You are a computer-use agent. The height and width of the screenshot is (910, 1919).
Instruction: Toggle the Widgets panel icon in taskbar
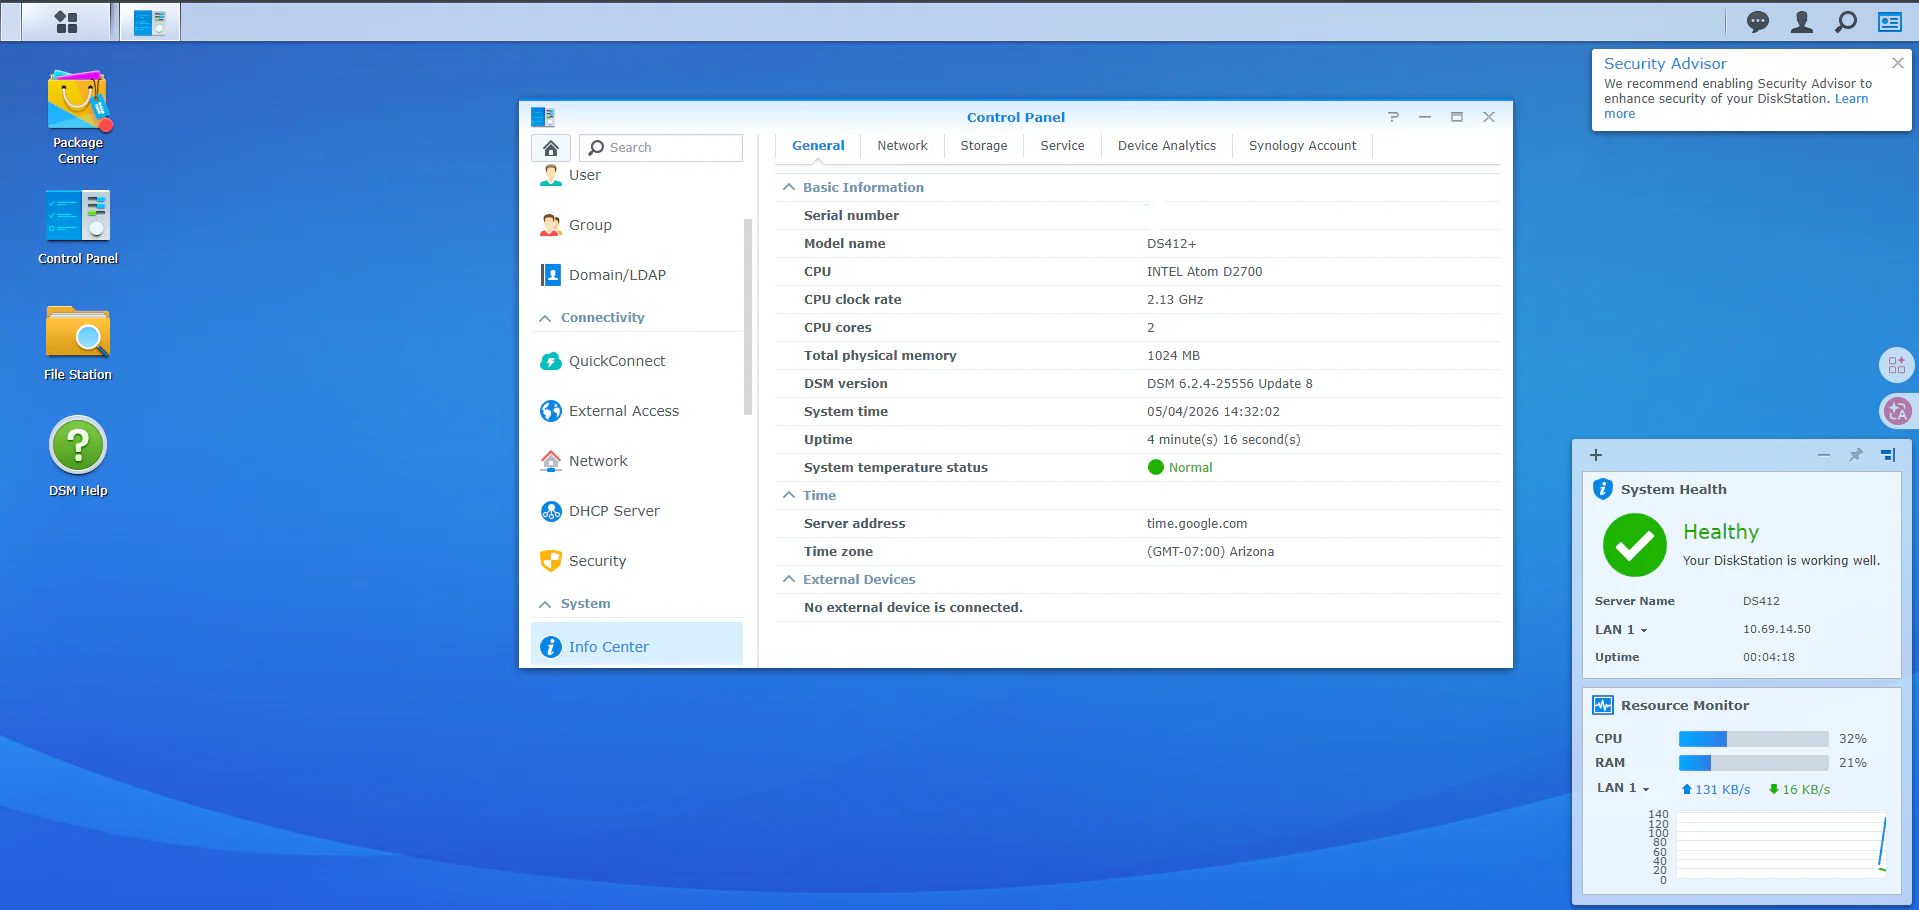click(1890, 22)
